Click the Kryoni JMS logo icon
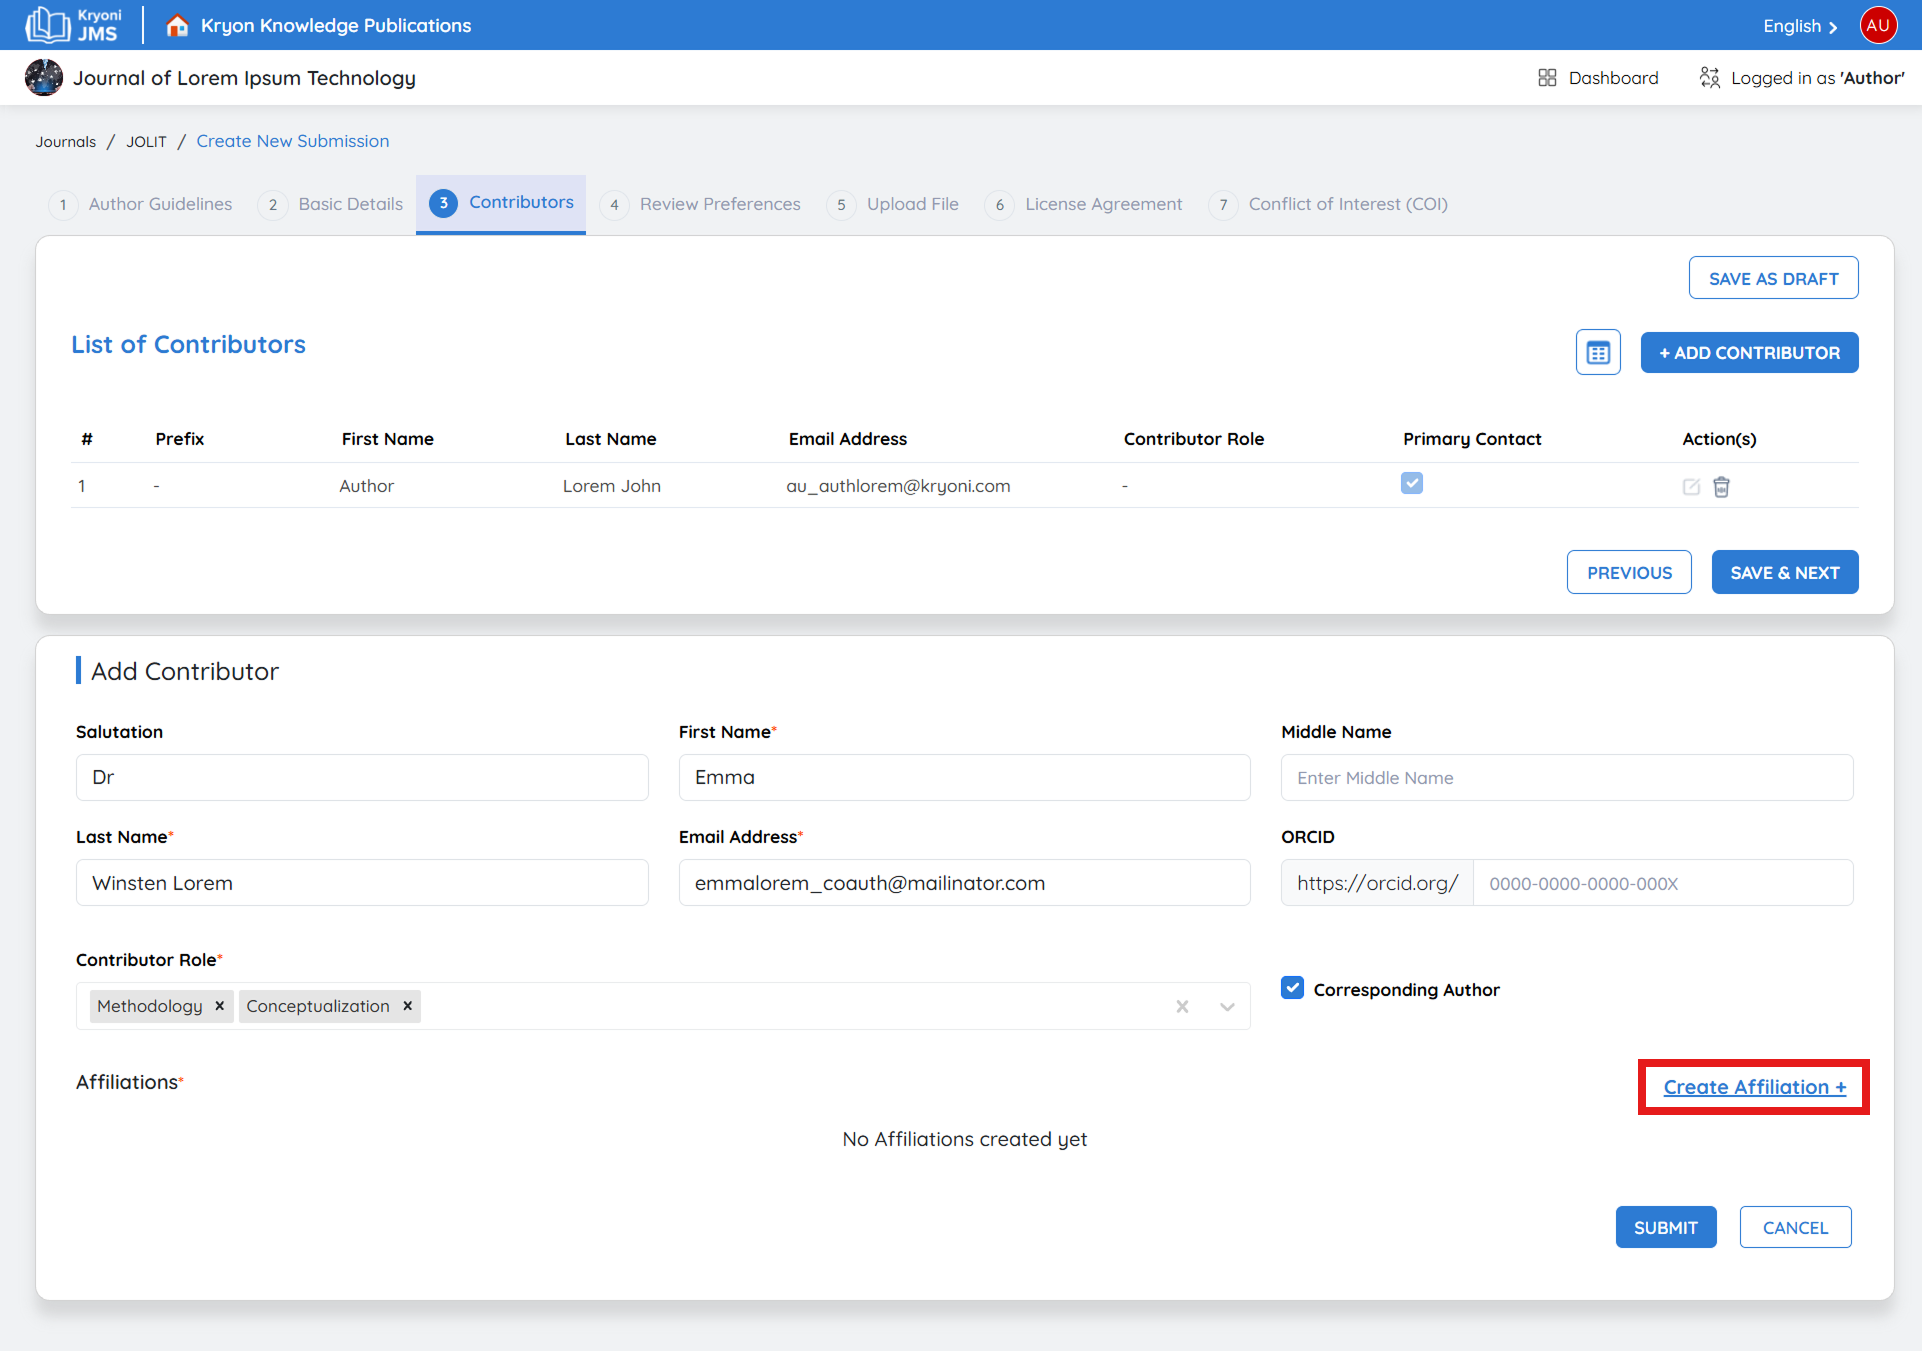The height and width of the screenshot is (1351, 1922). click(x=48, y=25)
